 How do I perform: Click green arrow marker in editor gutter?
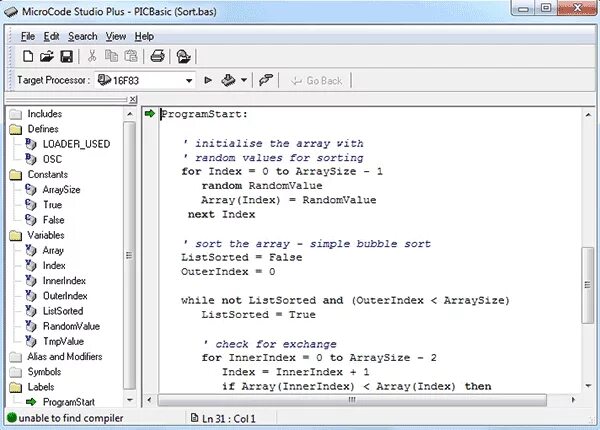pos(150,114)
